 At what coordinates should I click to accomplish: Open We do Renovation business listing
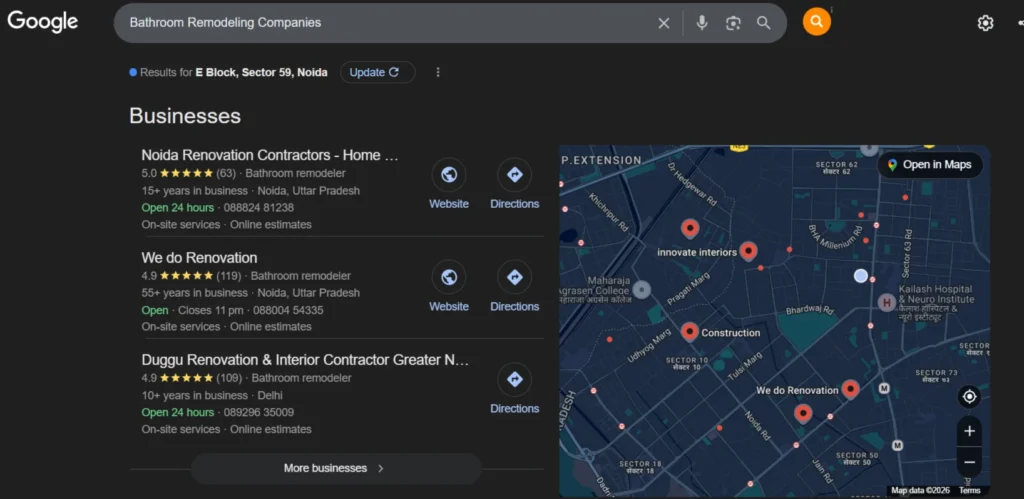point(199,258)
